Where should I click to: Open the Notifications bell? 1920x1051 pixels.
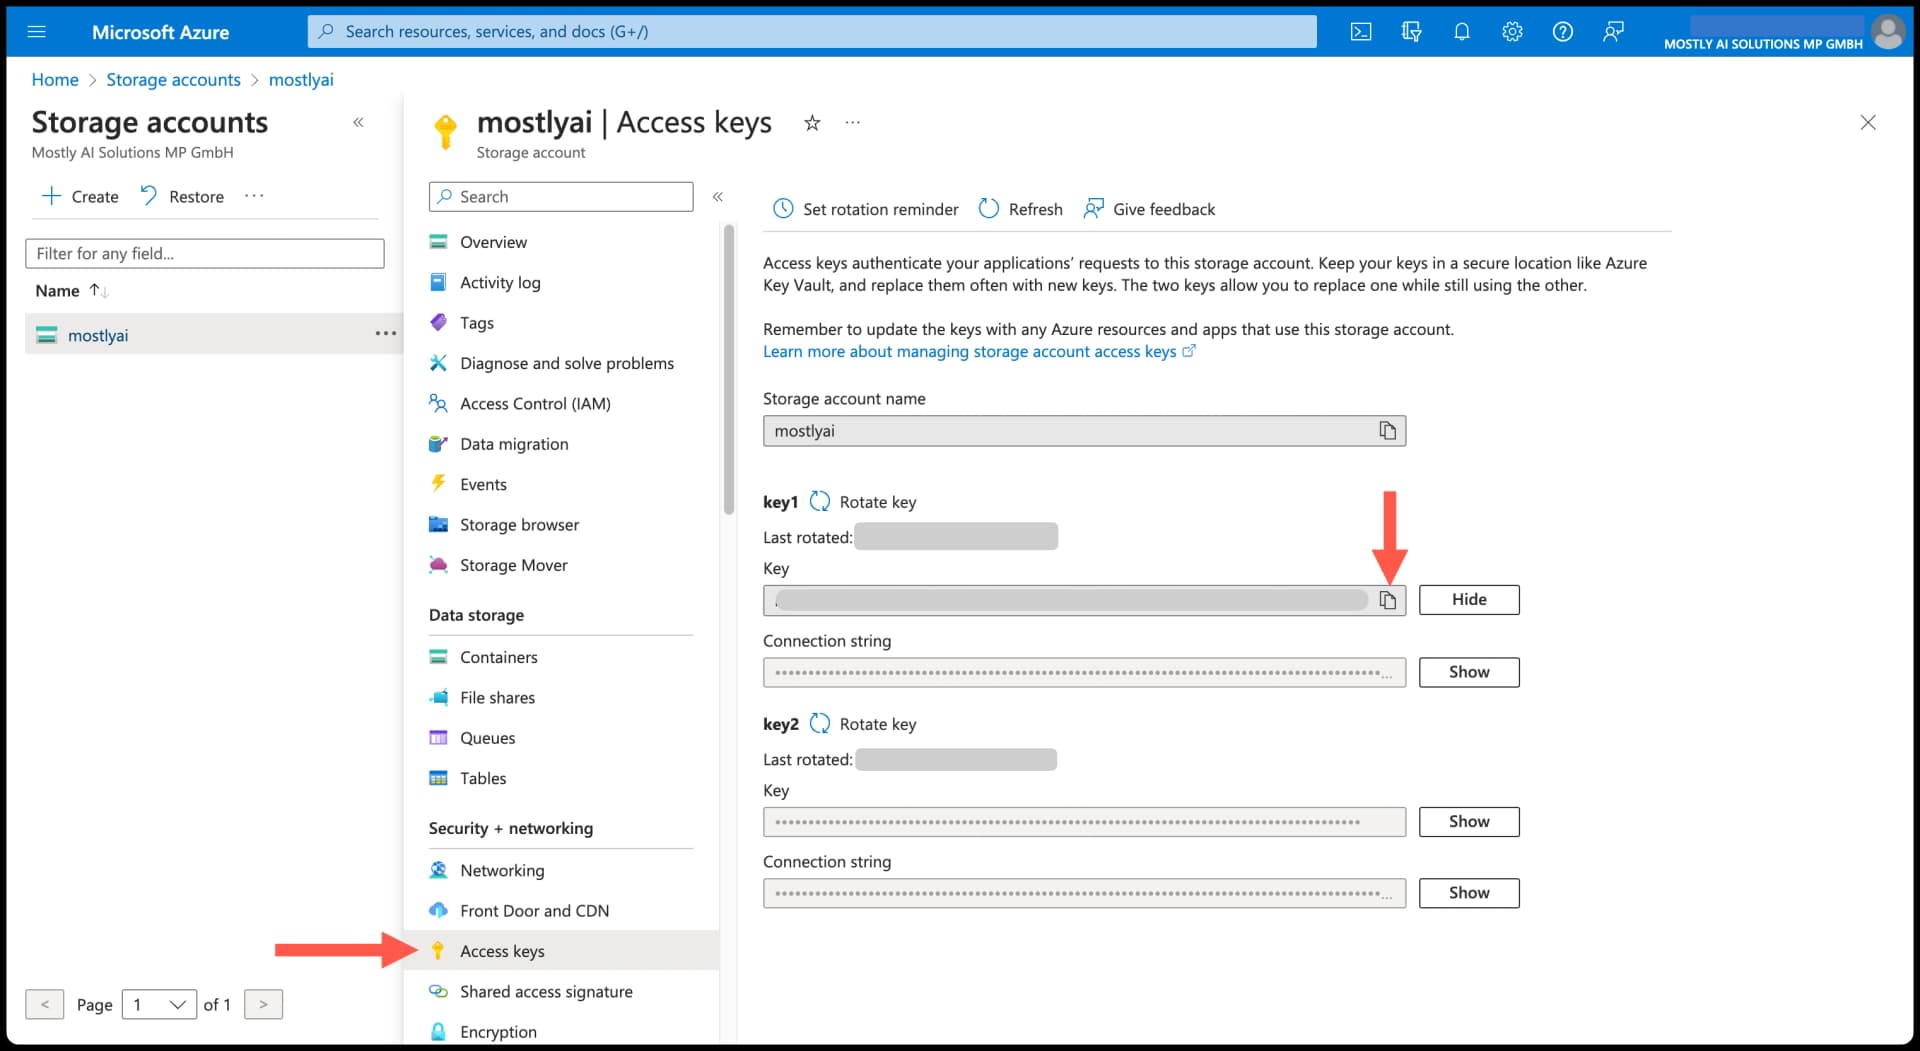point(1462,31)
